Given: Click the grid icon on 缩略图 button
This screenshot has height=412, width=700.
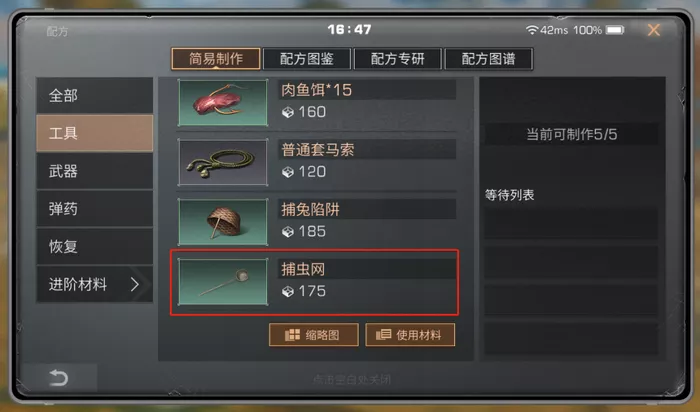Looking at the screenshot, I should (x=292, y=335).
